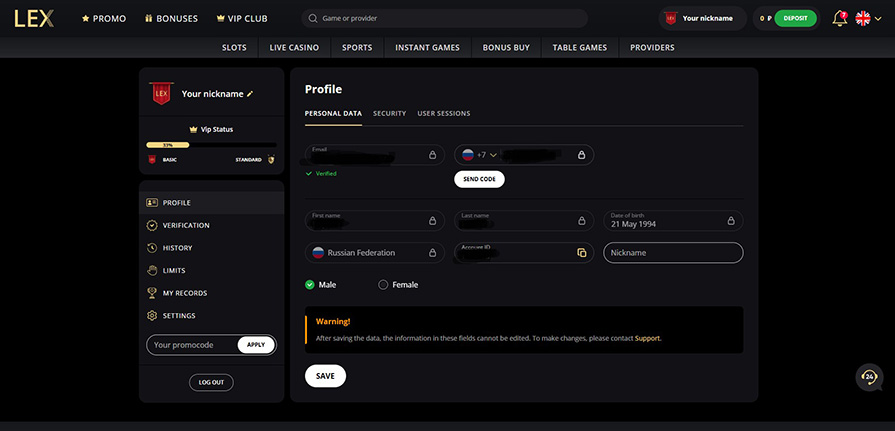Apply the promocode with Apply button

point(256,345)
